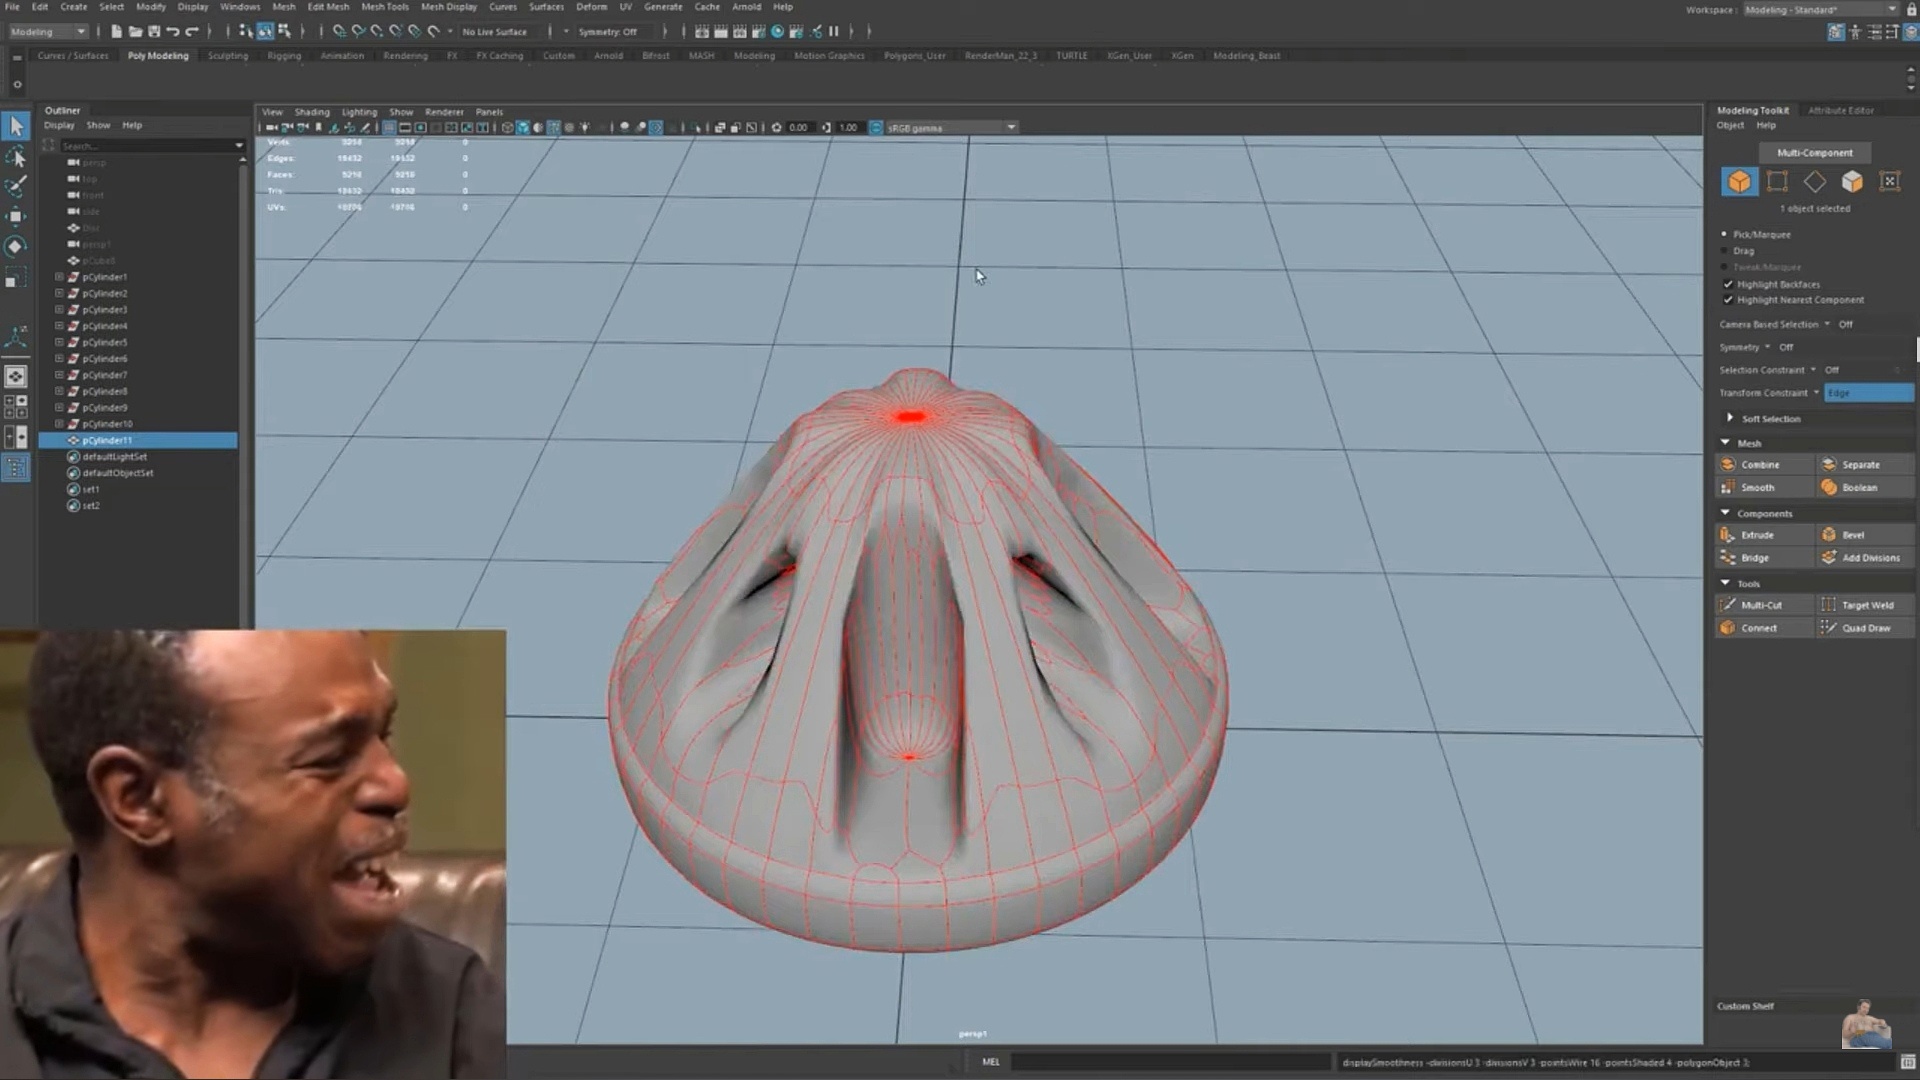1920x1080 pixels.
Task: Toggle Highlight Backfaces checkbox
Action: [1728, 284]
